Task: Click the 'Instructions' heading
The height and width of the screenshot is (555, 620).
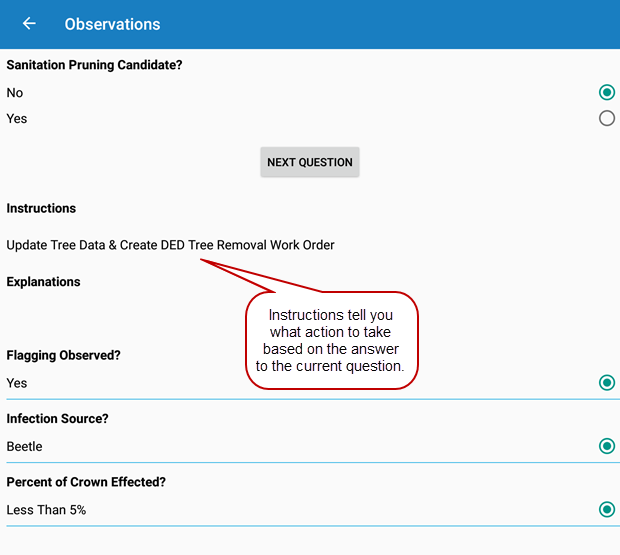Action: pos(41,209)
